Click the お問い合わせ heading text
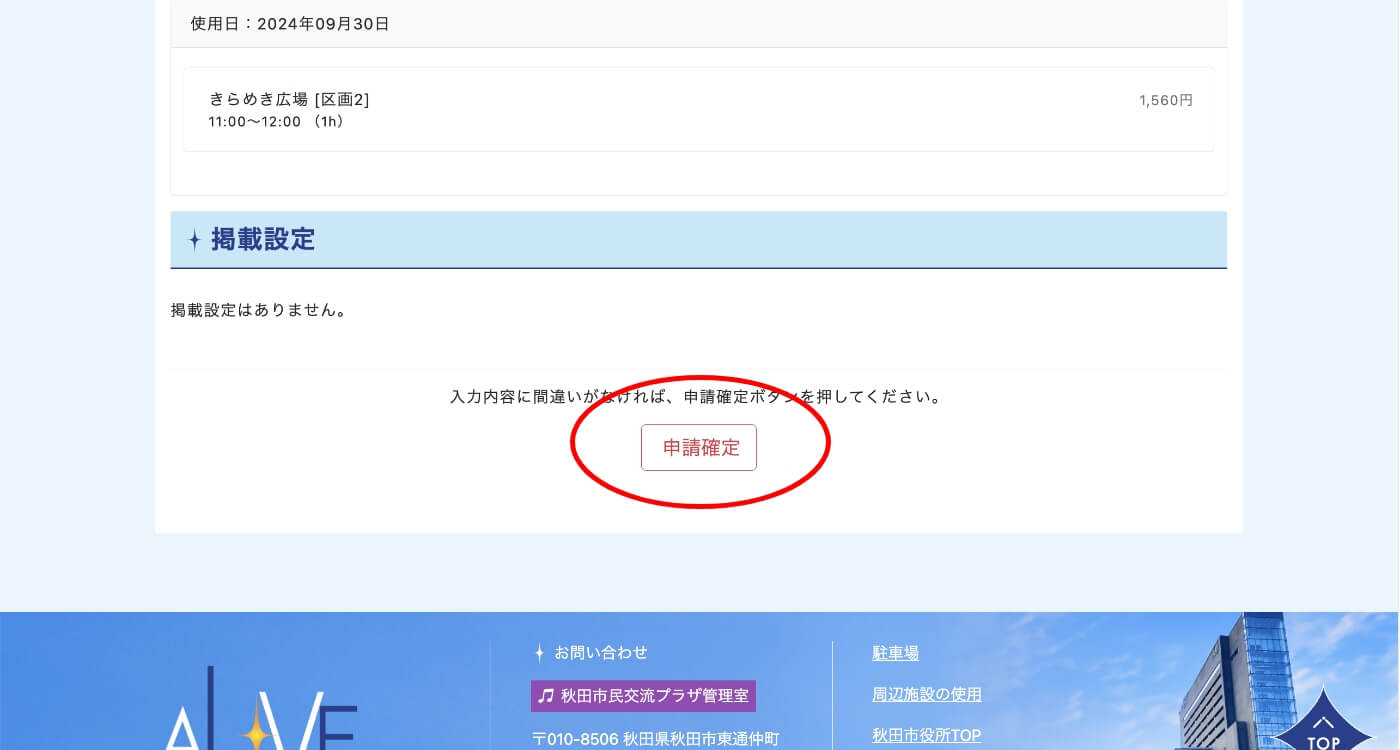Viewport: 1400px width, 750px height. tap(601, 653)
